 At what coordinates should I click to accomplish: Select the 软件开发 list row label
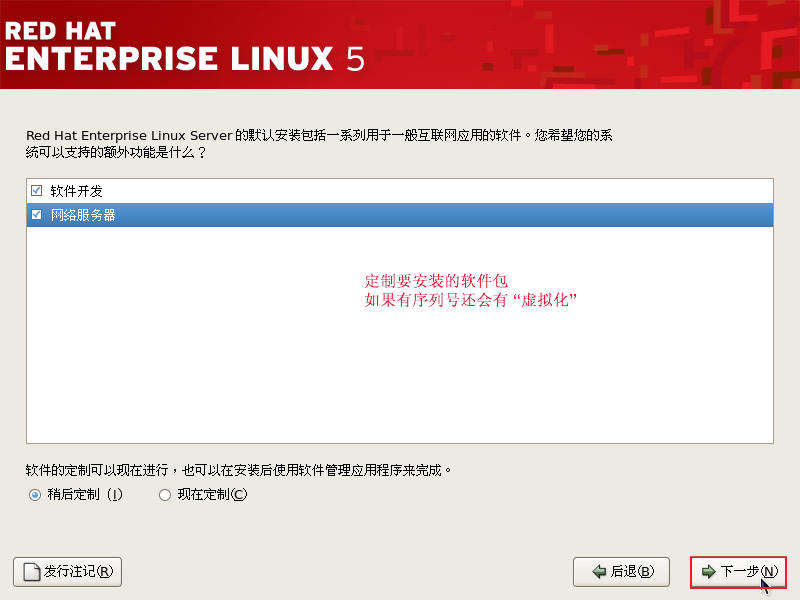[x=77, y=191]
